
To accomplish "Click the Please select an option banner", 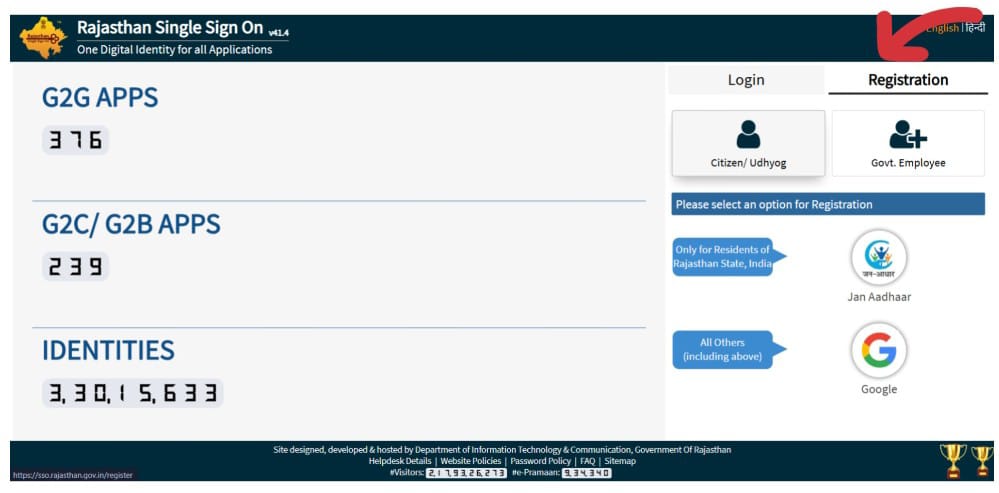I will tap(828, 204).
